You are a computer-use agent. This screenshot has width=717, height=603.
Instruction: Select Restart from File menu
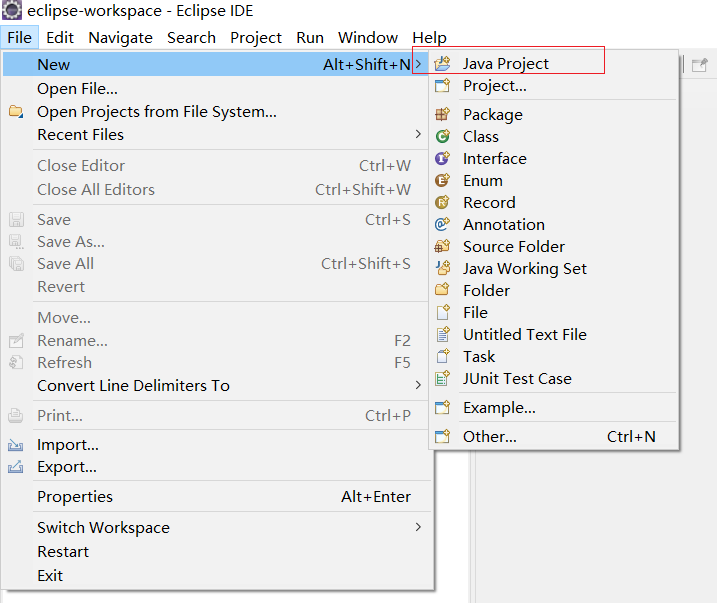[63, 551]
